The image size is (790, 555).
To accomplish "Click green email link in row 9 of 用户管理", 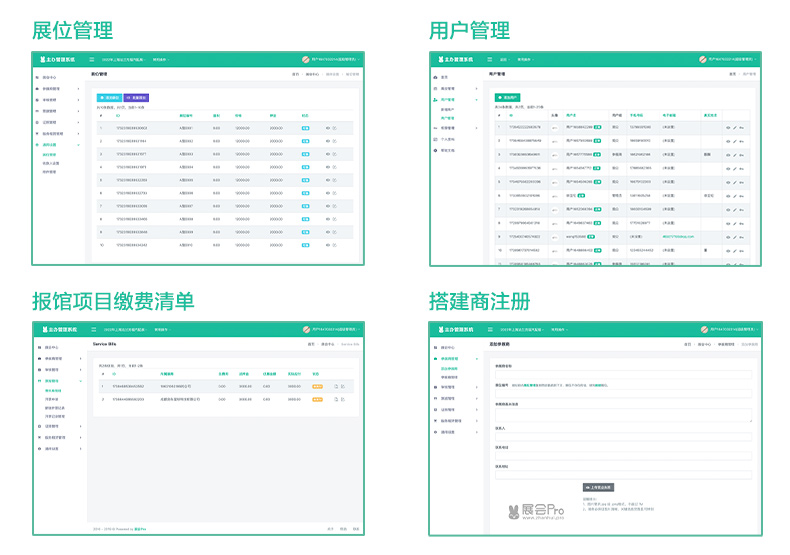I will pyautogui.click(x=678, y=237).
